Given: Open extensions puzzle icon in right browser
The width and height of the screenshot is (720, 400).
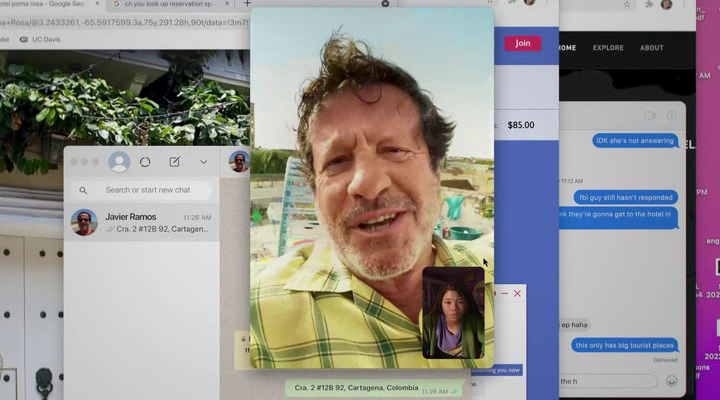Looking at the screenshot, I should pyautogui.click(x=649, y=5).
